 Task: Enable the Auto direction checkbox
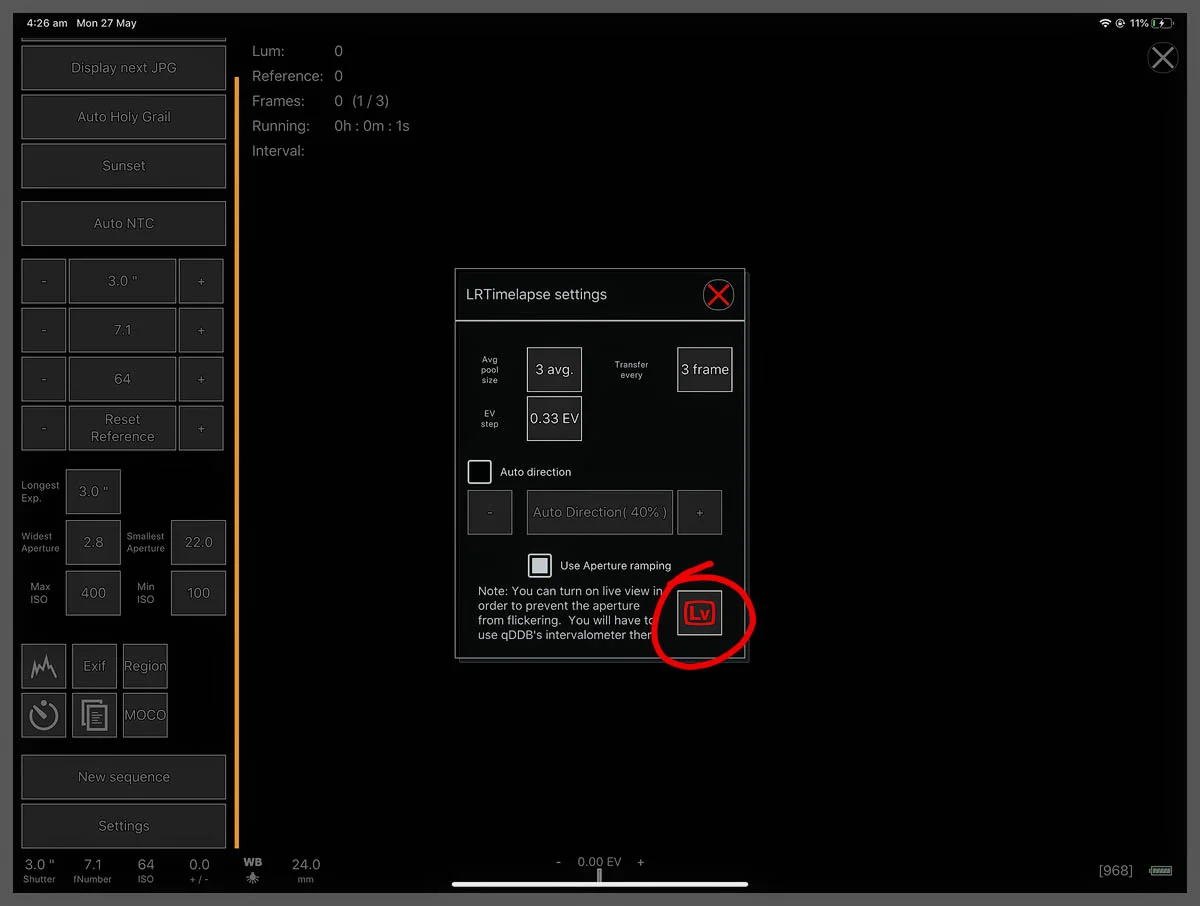[x=480, y=472]
